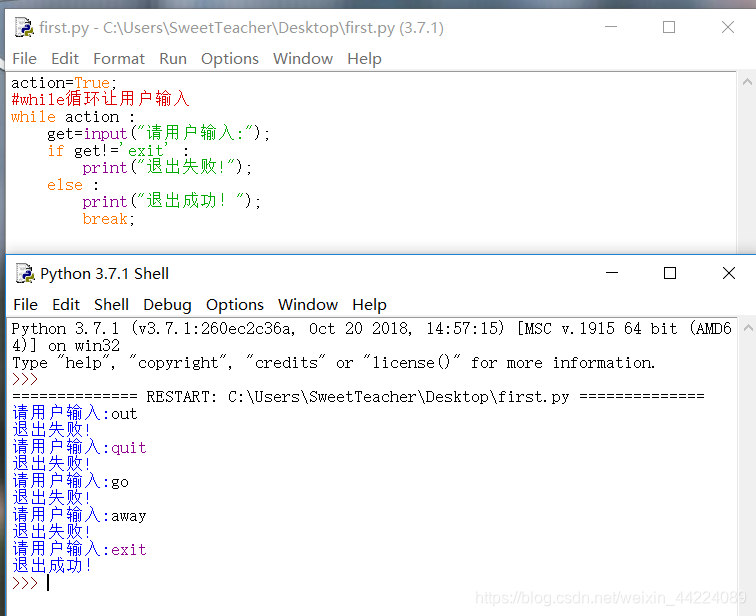Click the 'away' input text in Shell
The width and height of the screenshot is (756, 616).
129,517
